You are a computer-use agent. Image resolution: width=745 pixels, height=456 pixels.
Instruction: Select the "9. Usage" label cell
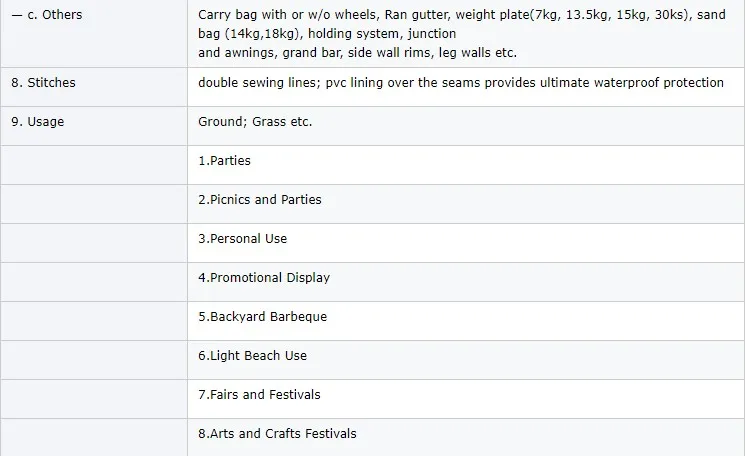point(37,121)
